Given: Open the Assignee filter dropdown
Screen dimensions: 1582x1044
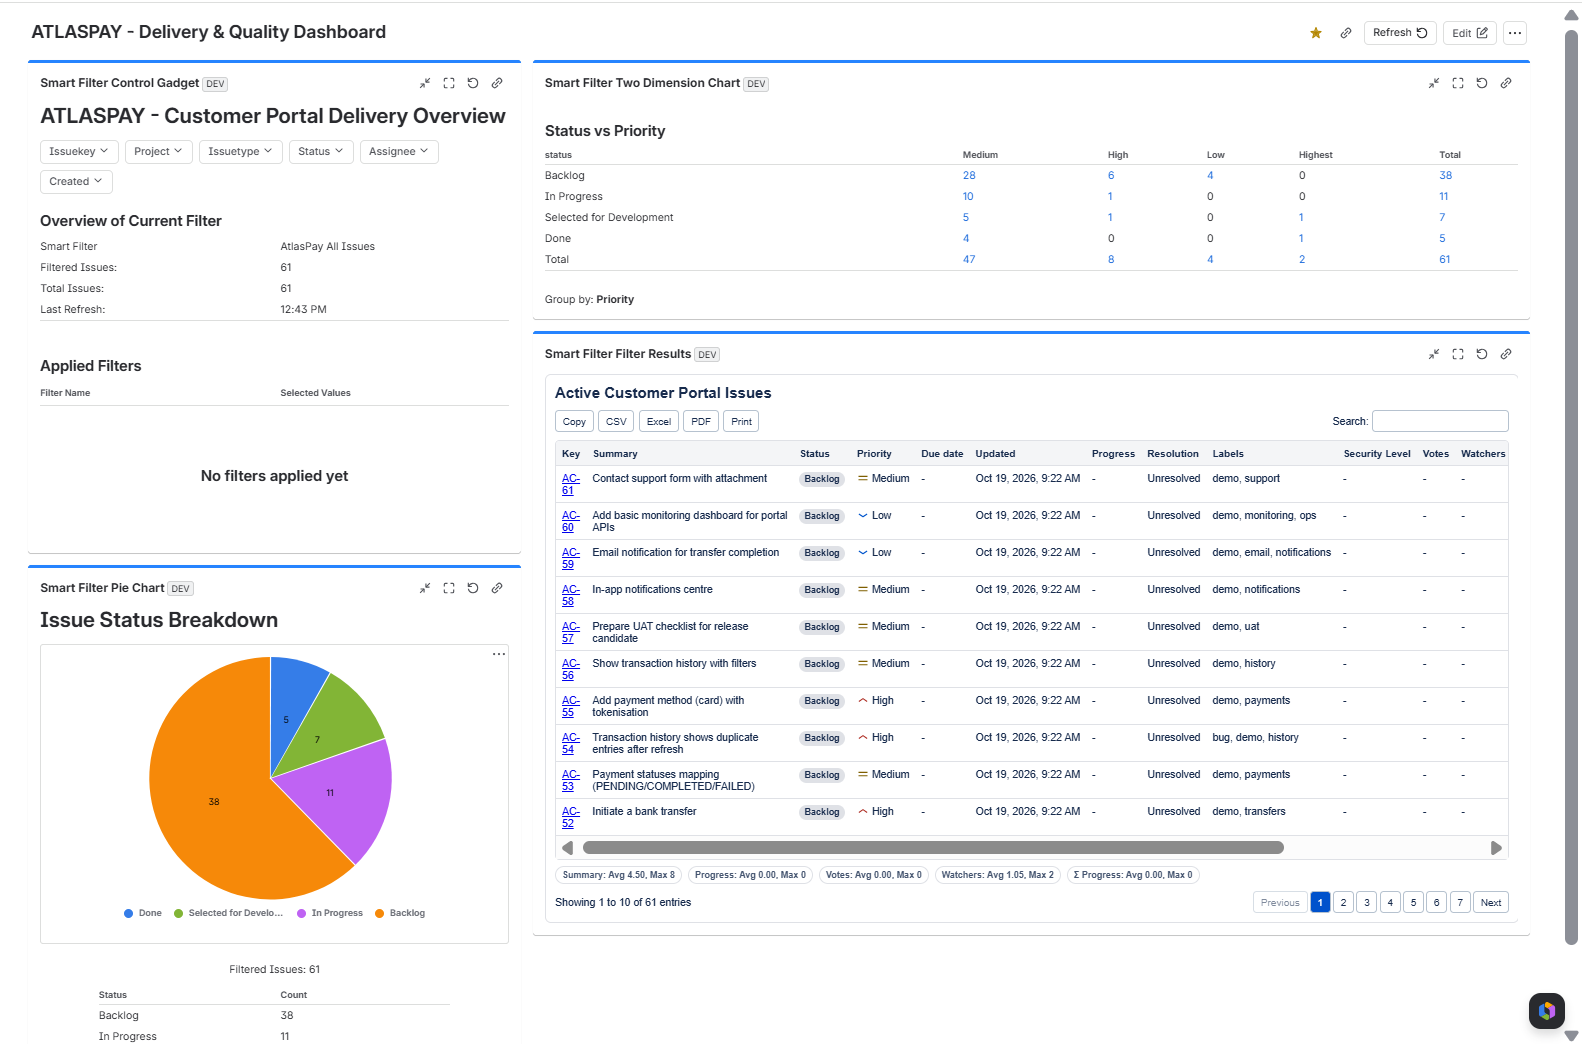Looking at the screenshot, I should [x=399, y=152].
